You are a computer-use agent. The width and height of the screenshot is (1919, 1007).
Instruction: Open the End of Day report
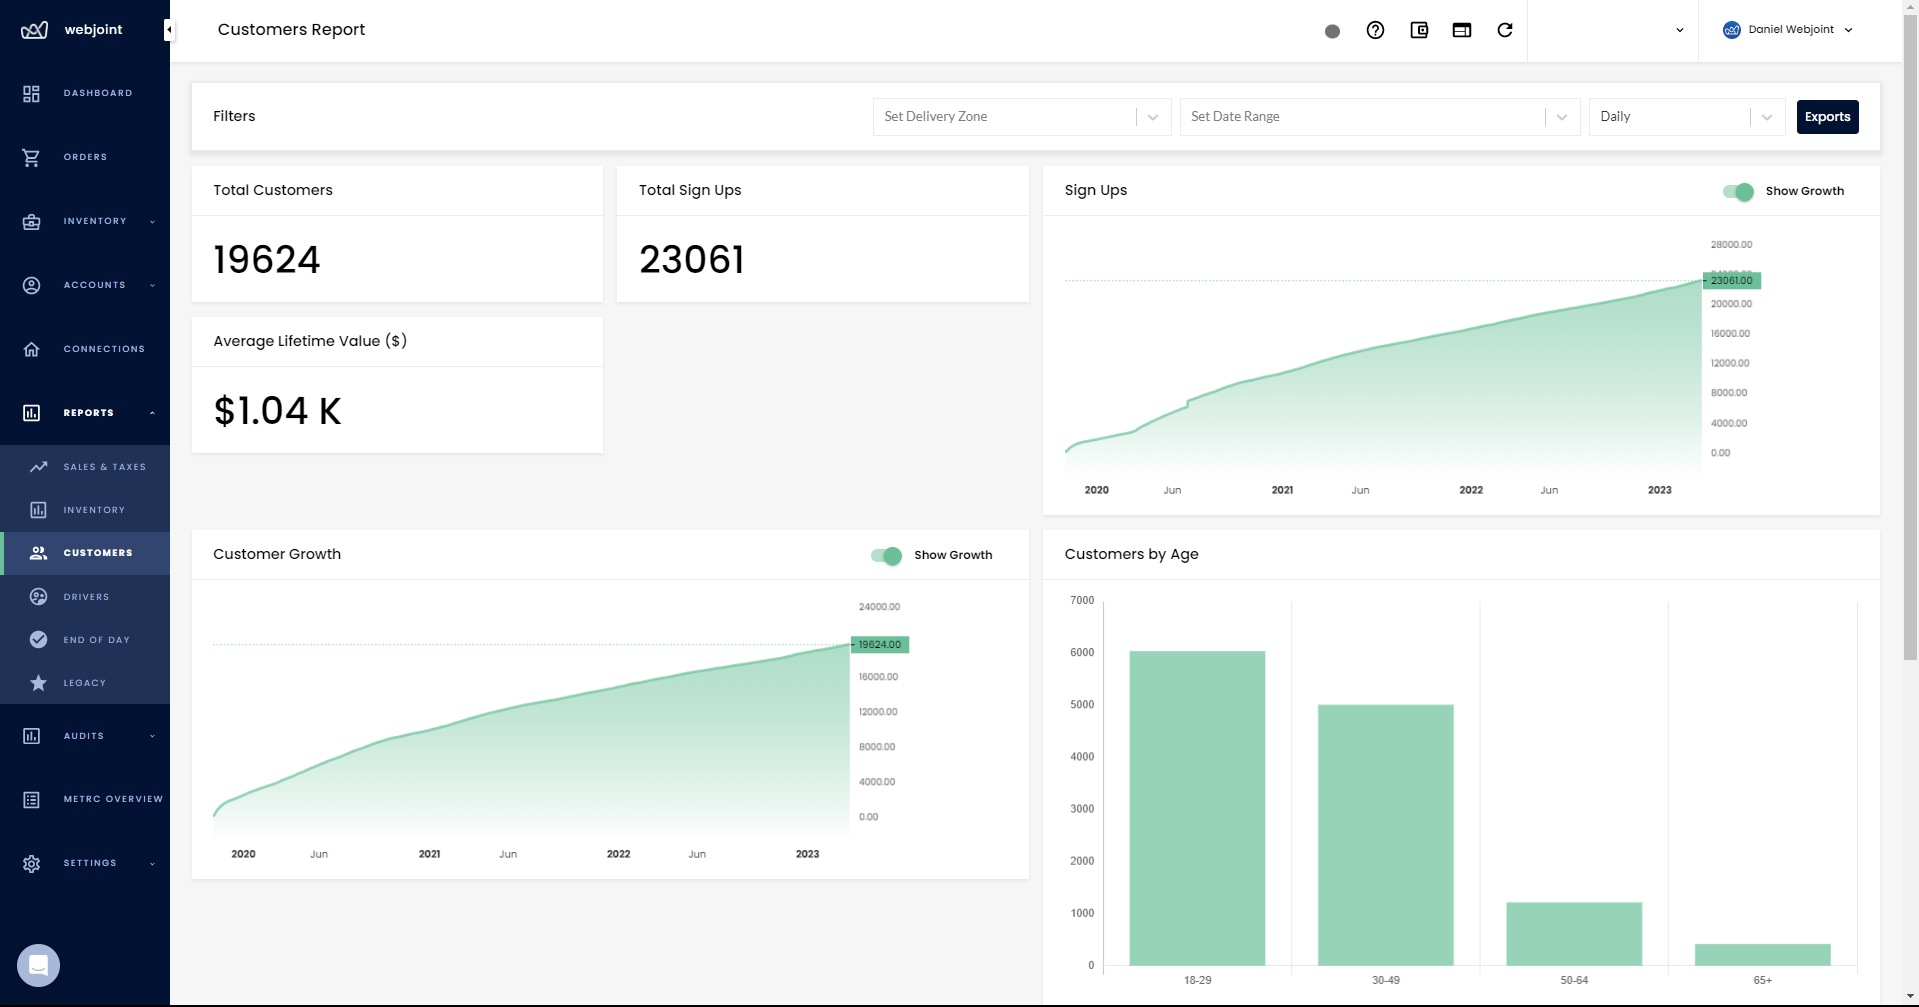(x=96, y=640)
